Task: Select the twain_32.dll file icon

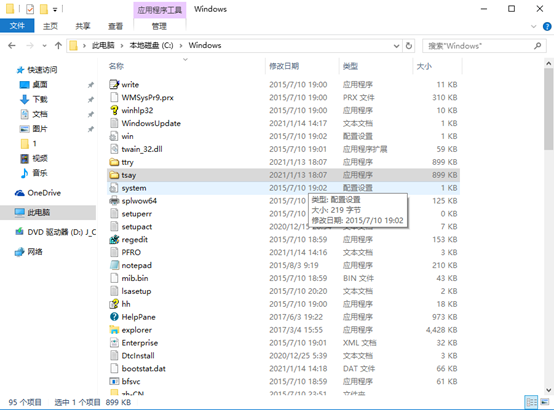Action: [114, 149]
